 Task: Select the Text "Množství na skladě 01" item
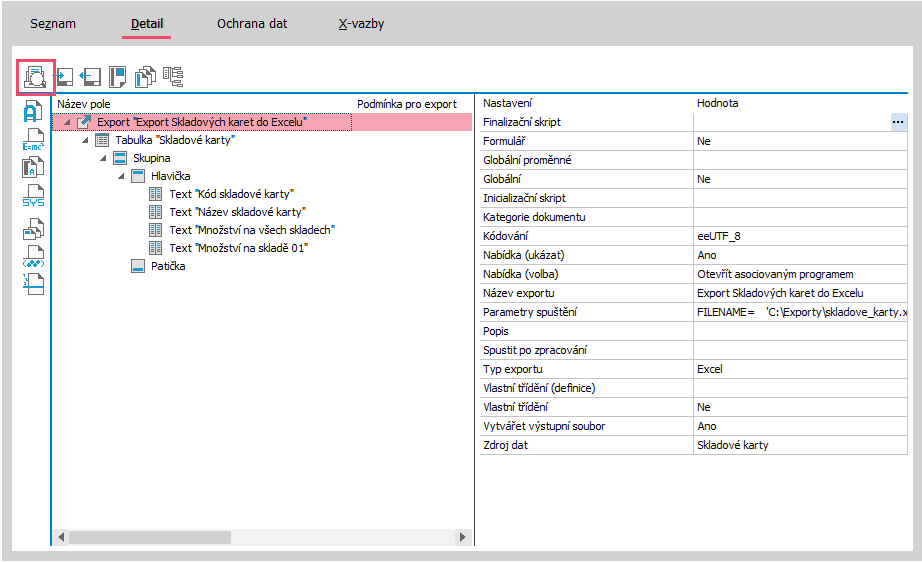[x=239, y=248]
